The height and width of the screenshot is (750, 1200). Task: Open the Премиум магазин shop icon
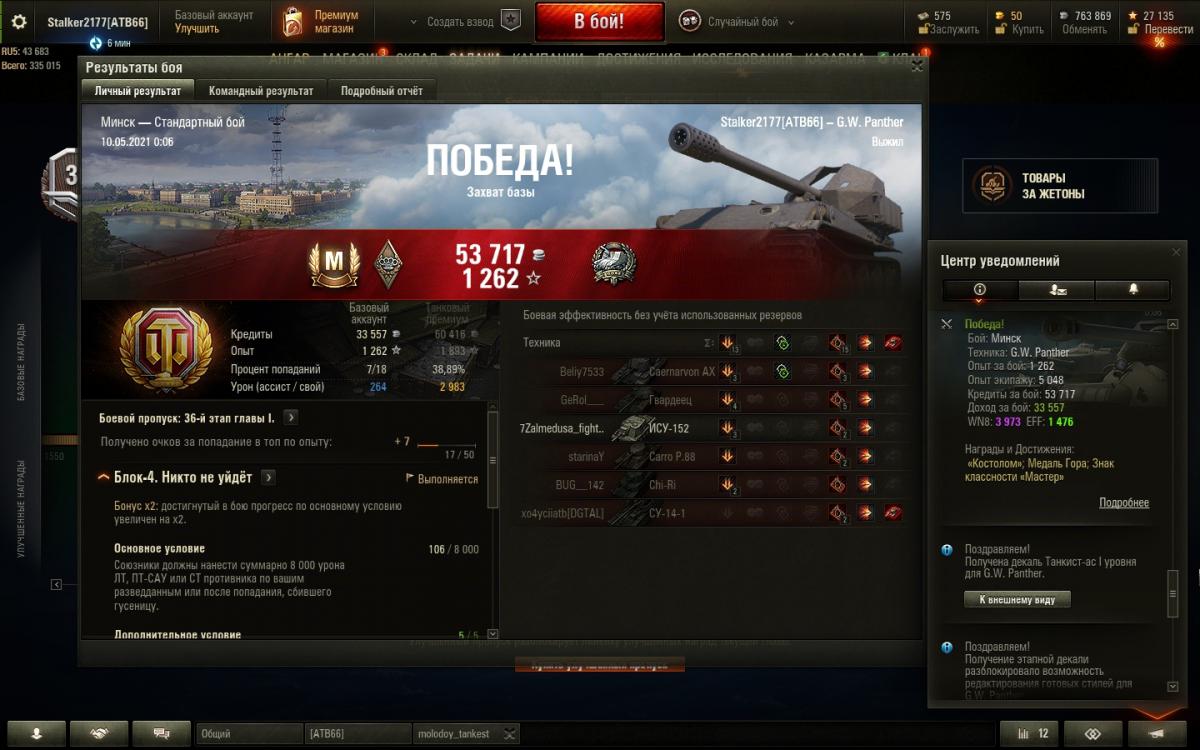point(292,21)
